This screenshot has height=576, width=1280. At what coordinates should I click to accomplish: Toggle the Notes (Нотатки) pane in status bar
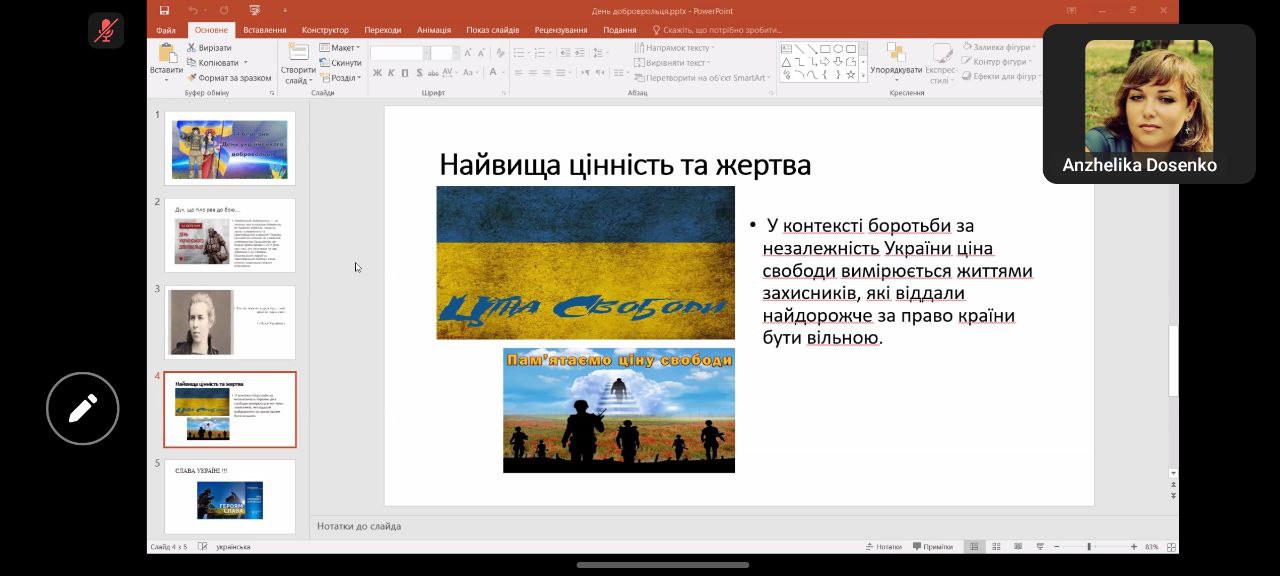882,547
